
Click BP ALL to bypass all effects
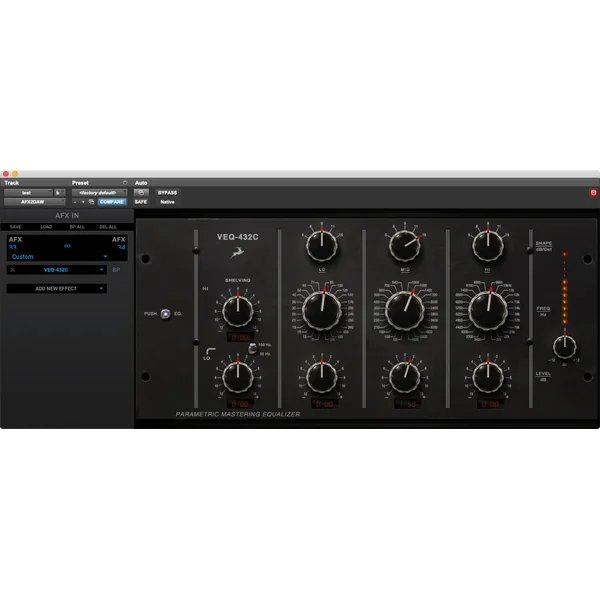(77, 227)
